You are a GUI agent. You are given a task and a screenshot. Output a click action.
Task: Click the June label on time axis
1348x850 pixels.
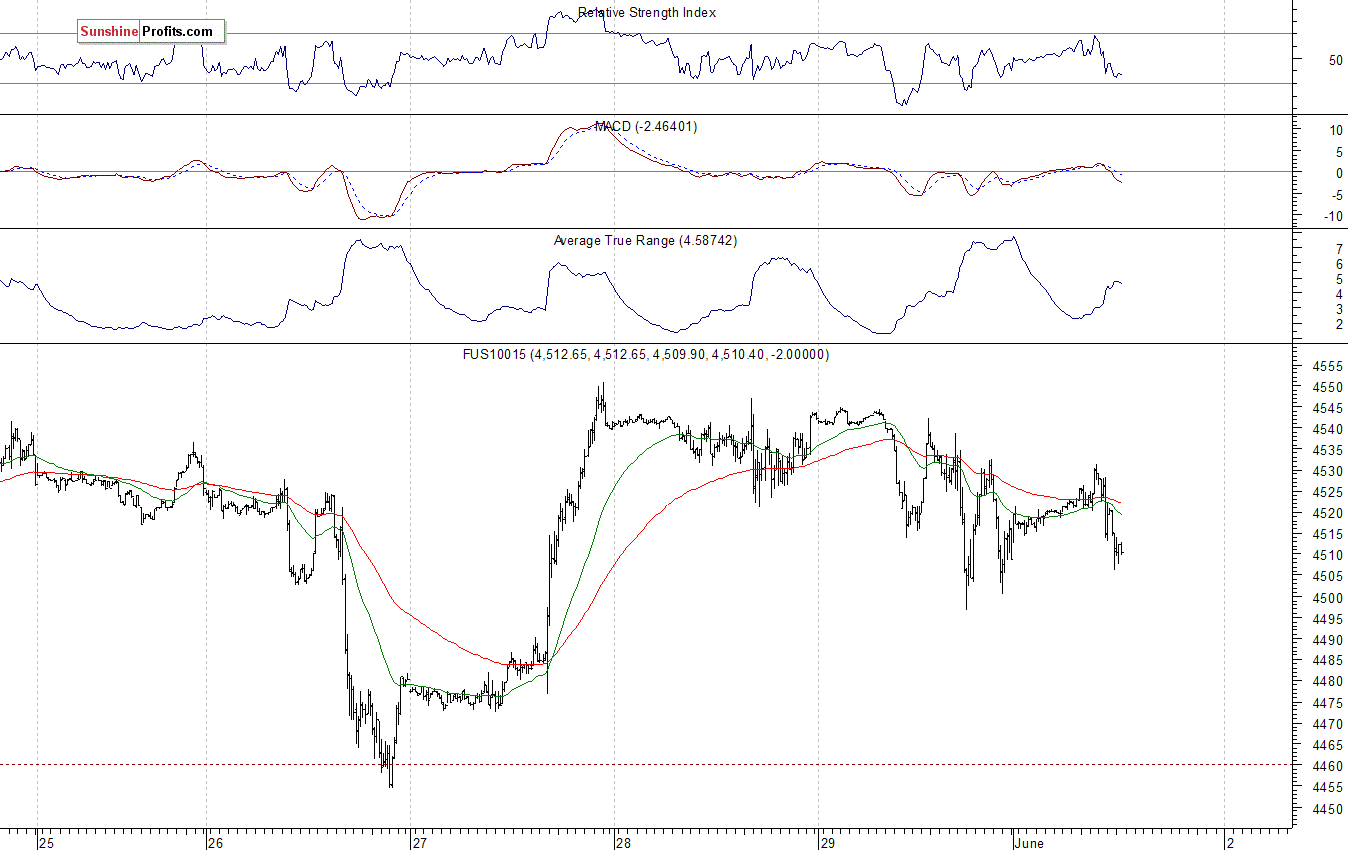point(1028,843)
